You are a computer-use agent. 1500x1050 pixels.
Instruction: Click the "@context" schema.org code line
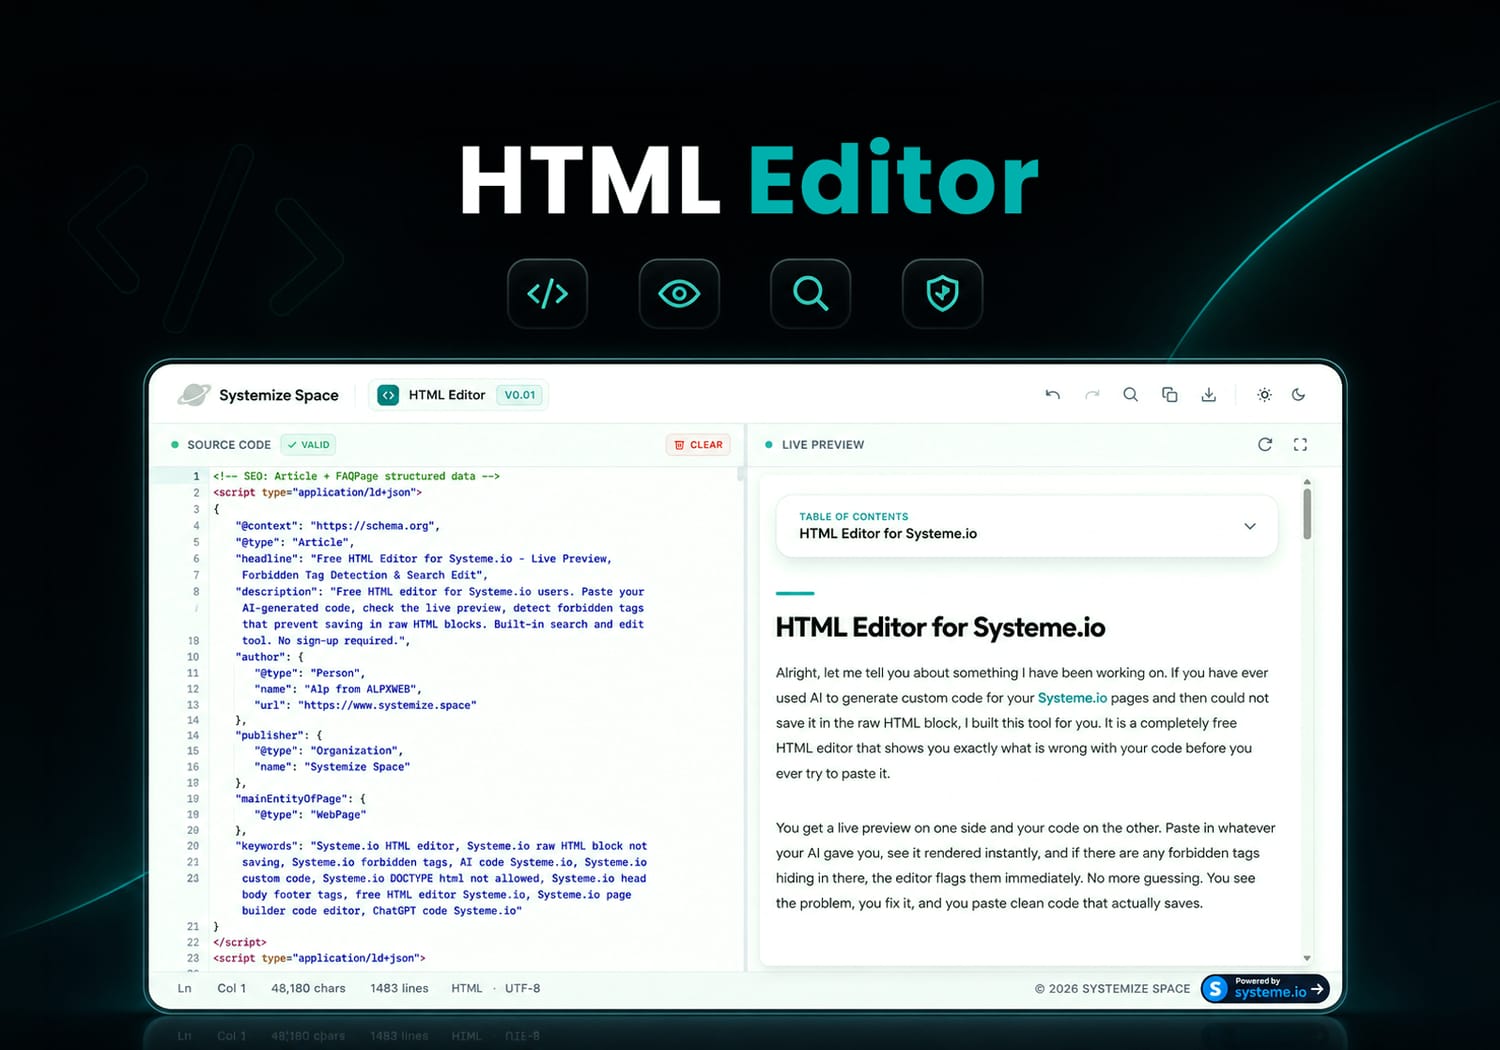pyautogui.click(x=338, y=526)
